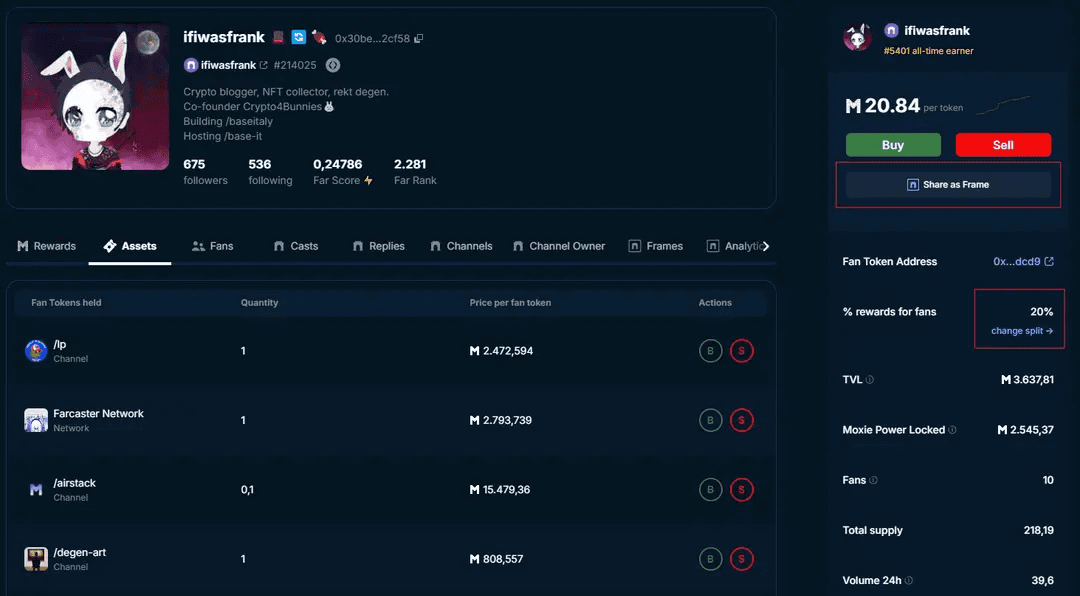The width and height of the screenshot is (1080, 596).
Task: Click the /degen-art price 808,557
Action: point(497,559)
